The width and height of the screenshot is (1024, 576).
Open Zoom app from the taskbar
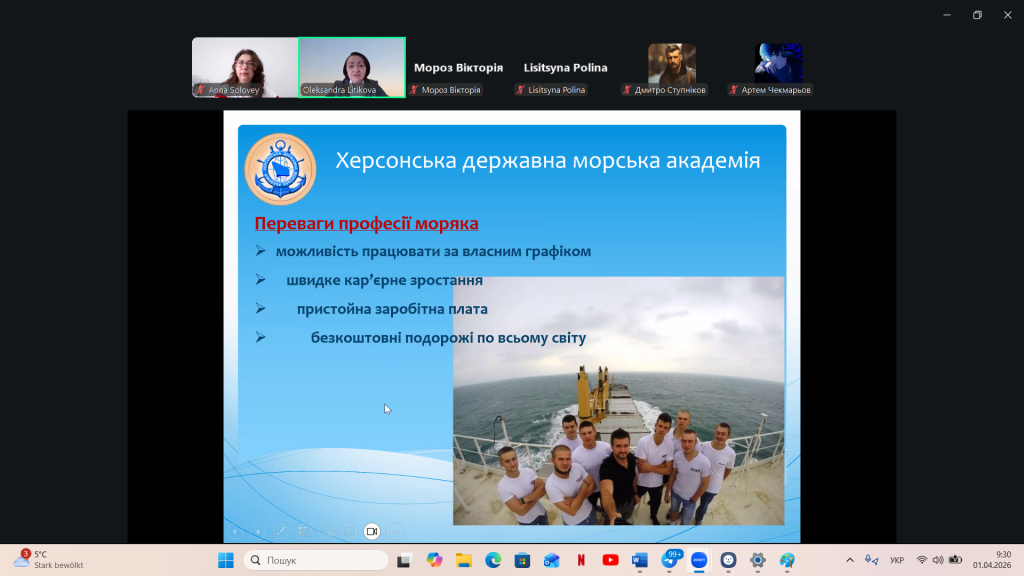coord(699,560)
